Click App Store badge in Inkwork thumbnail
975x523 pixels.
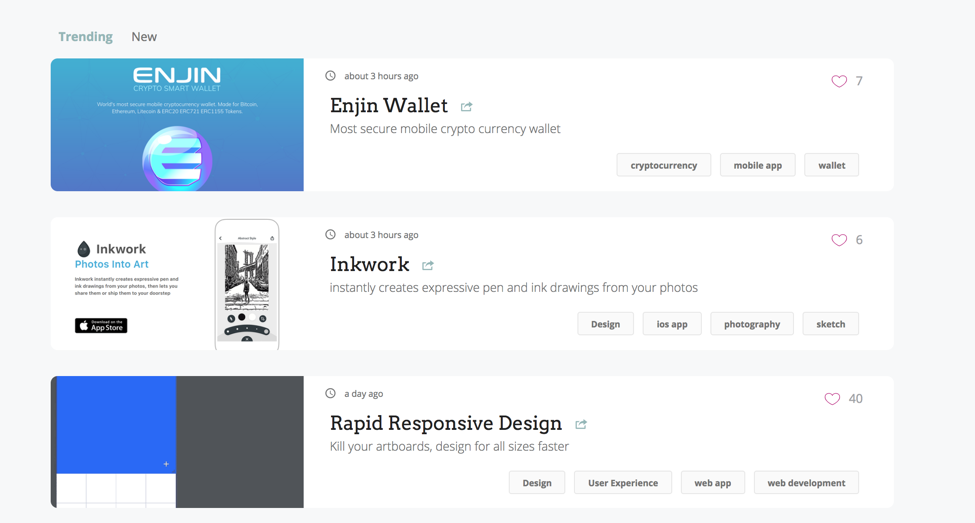101,326
